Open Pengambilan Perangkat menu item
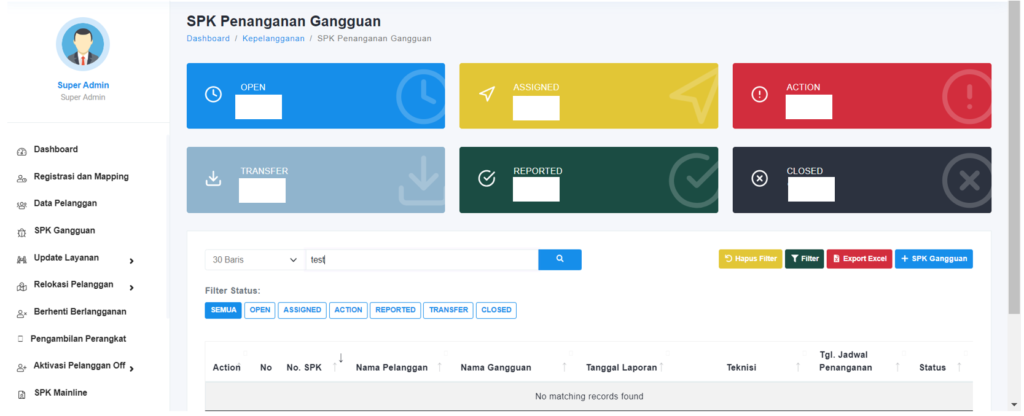 (x=78, y=339)
